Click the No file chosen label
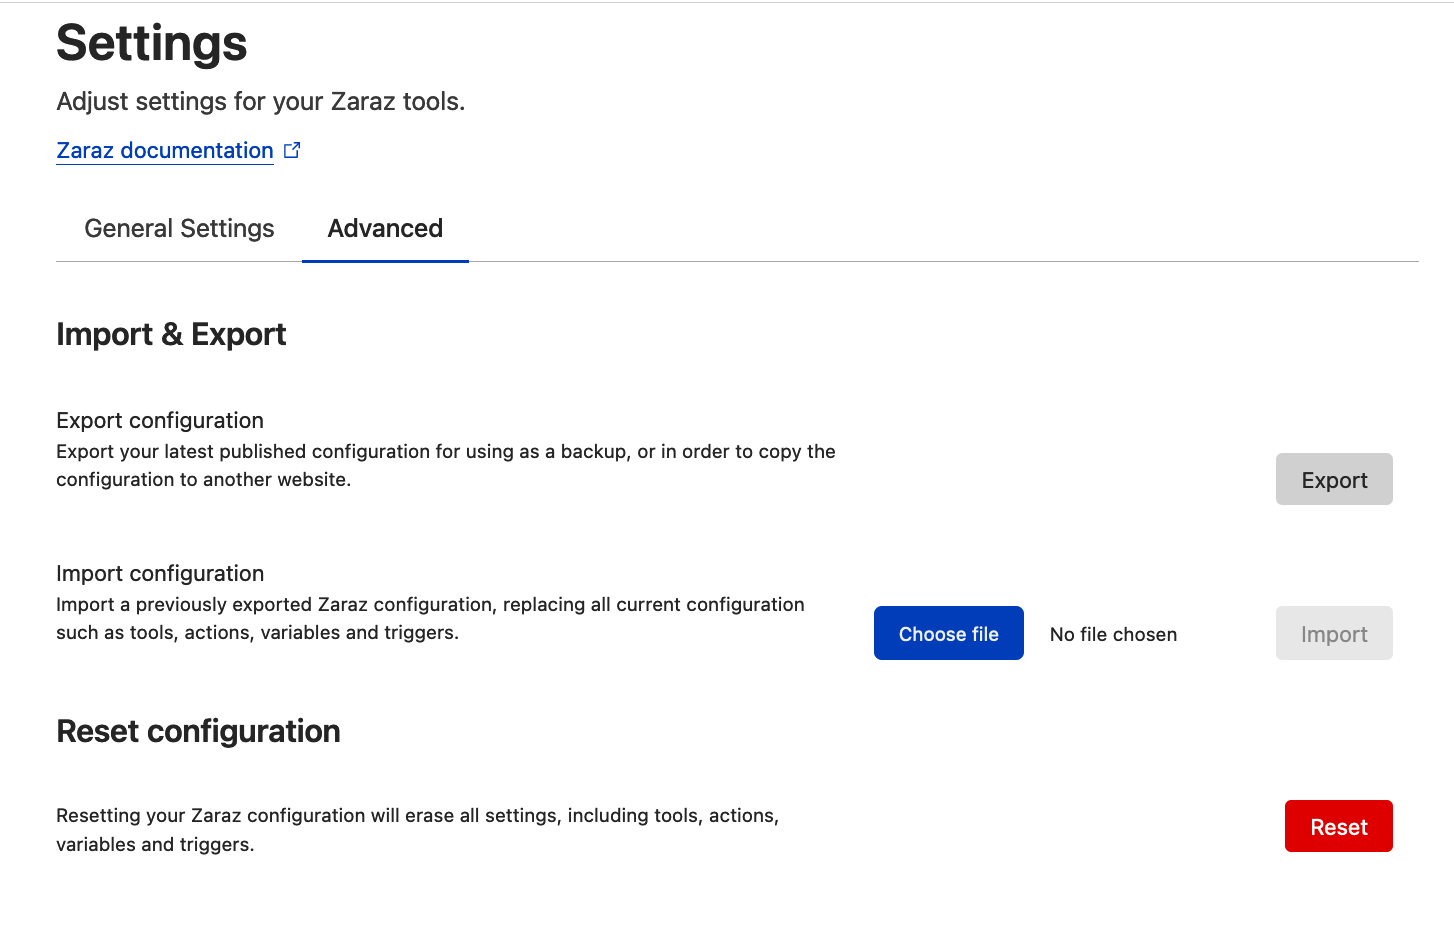This screenshot has width=1454, height=936. [1113, 634]
